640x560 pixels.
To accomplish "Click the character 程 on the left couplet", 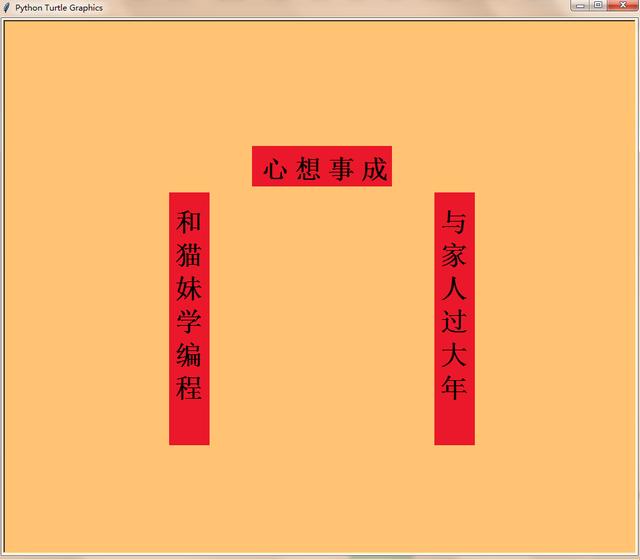I will [x=189, y=387].
